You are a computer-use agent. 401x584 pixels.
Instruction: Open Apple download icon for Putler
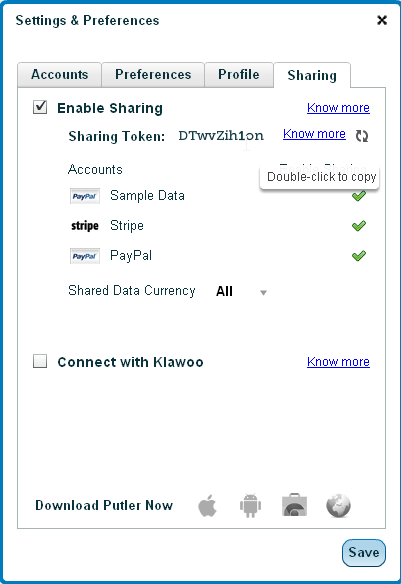coord(207,505)
